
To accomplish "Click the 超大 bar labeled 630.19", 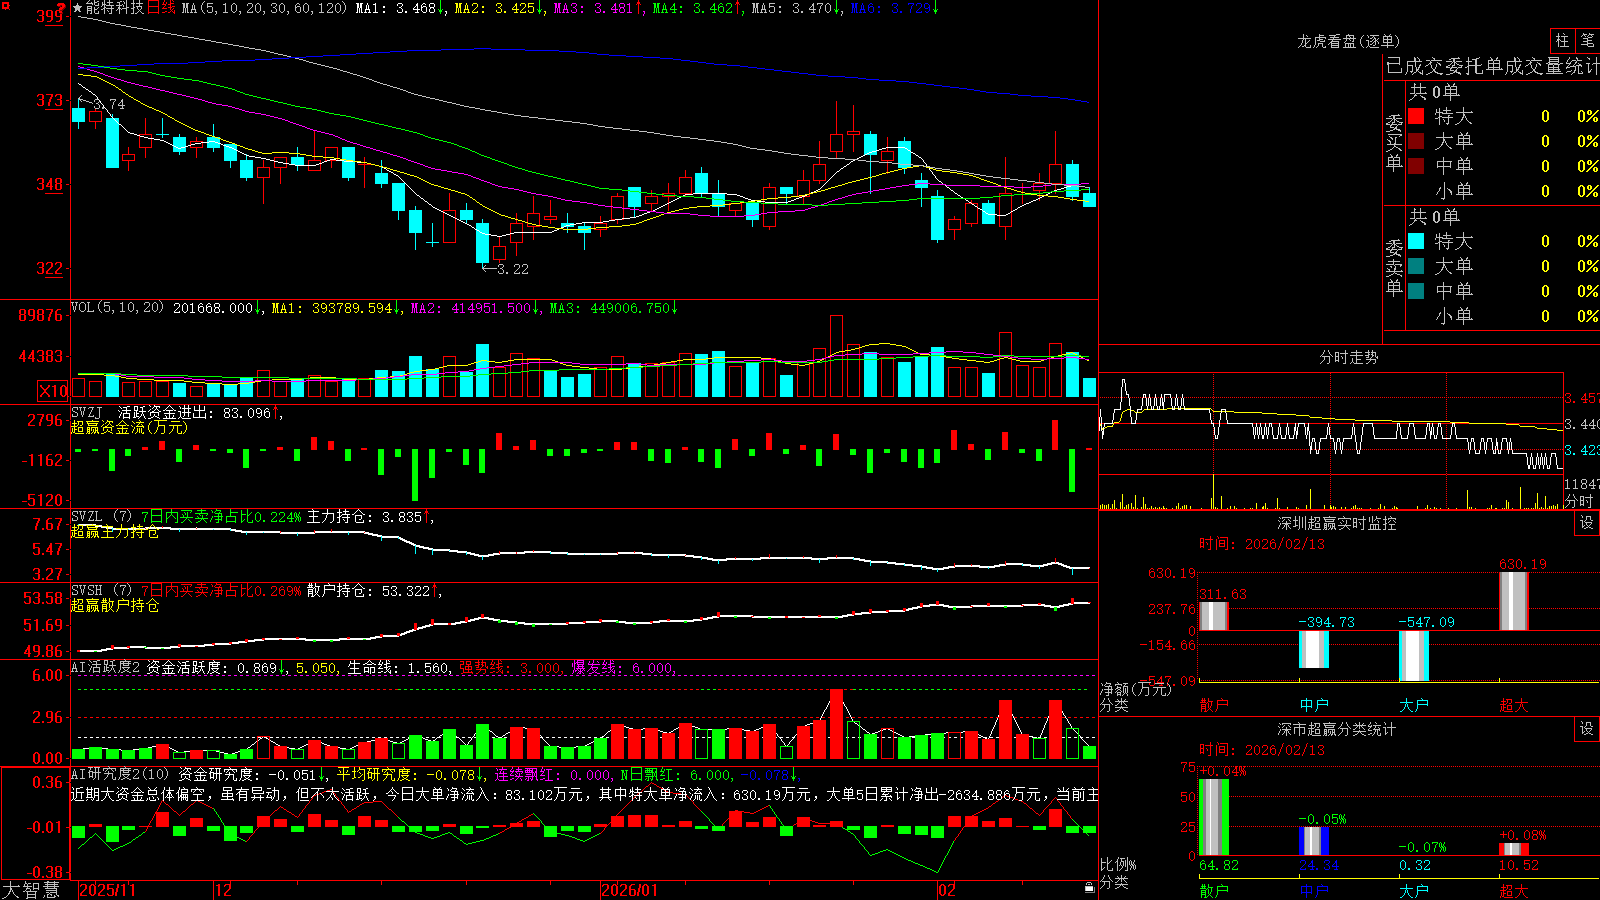I will [1514, 601].
